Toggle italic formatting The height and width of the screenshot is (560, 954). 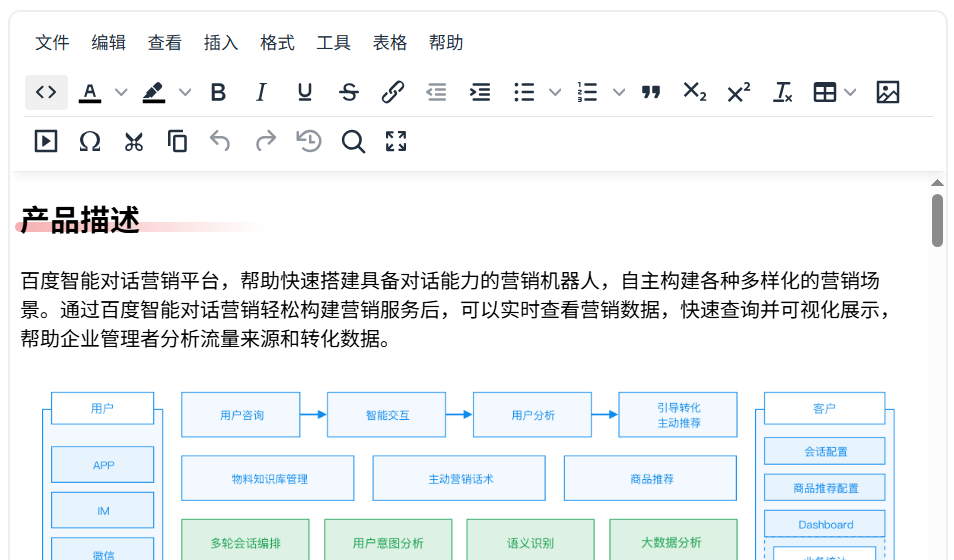[262, 93]
